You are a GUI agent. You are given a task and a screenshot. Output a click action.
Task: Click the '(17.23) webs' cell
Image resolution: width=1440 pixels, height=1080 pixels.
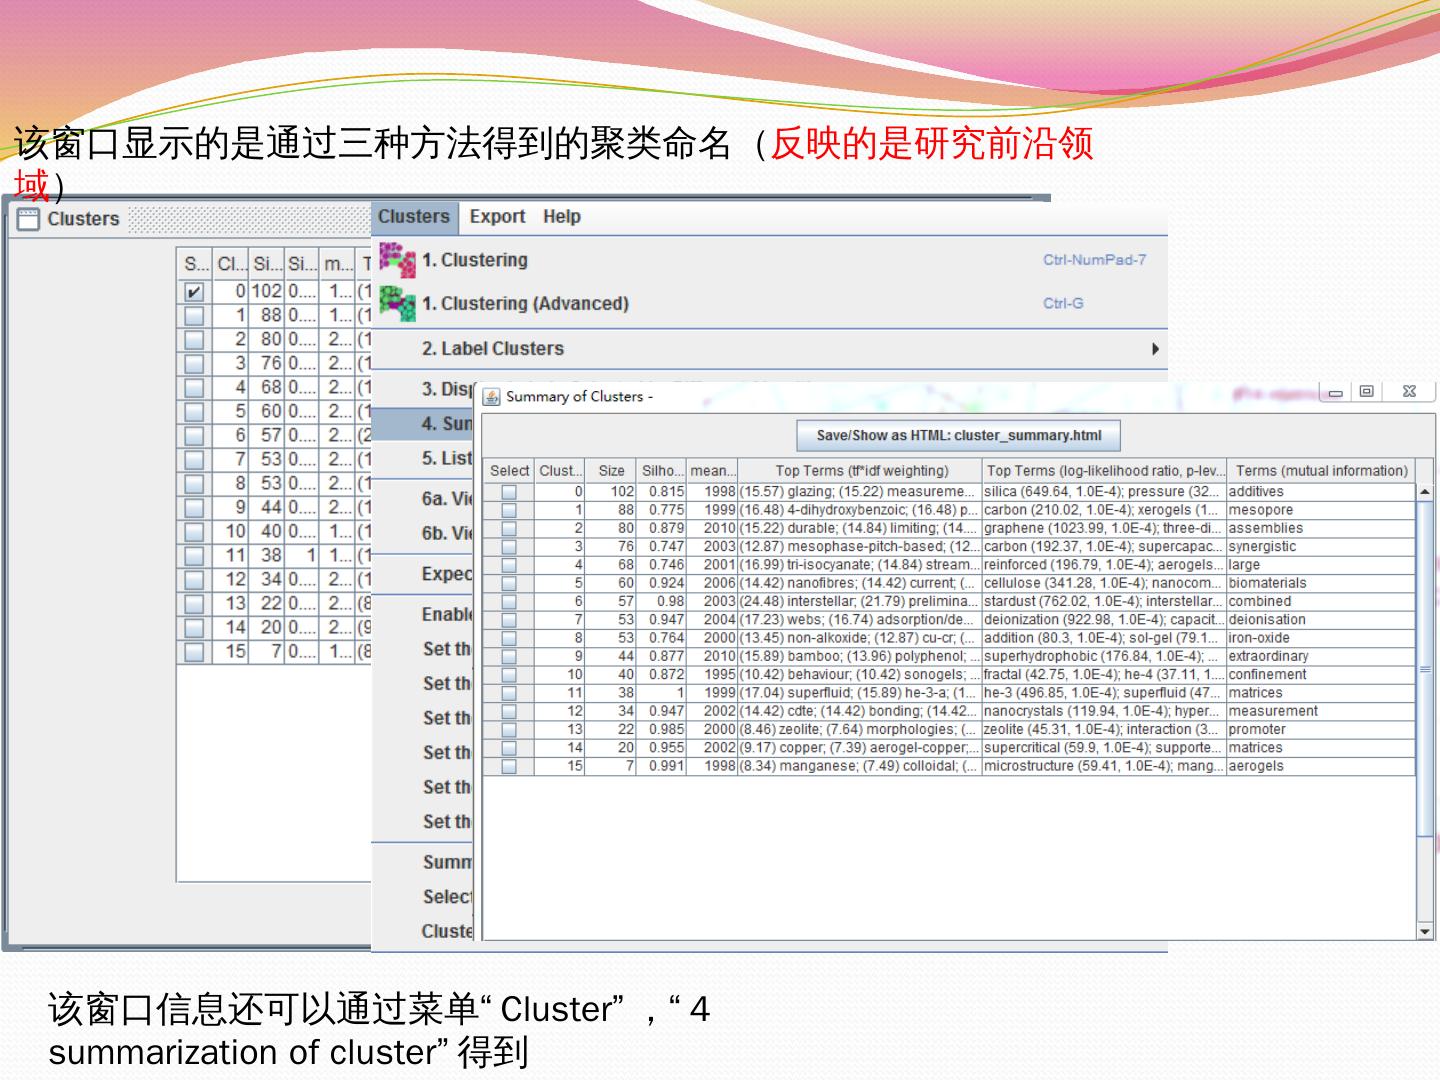tap(861, 620)
